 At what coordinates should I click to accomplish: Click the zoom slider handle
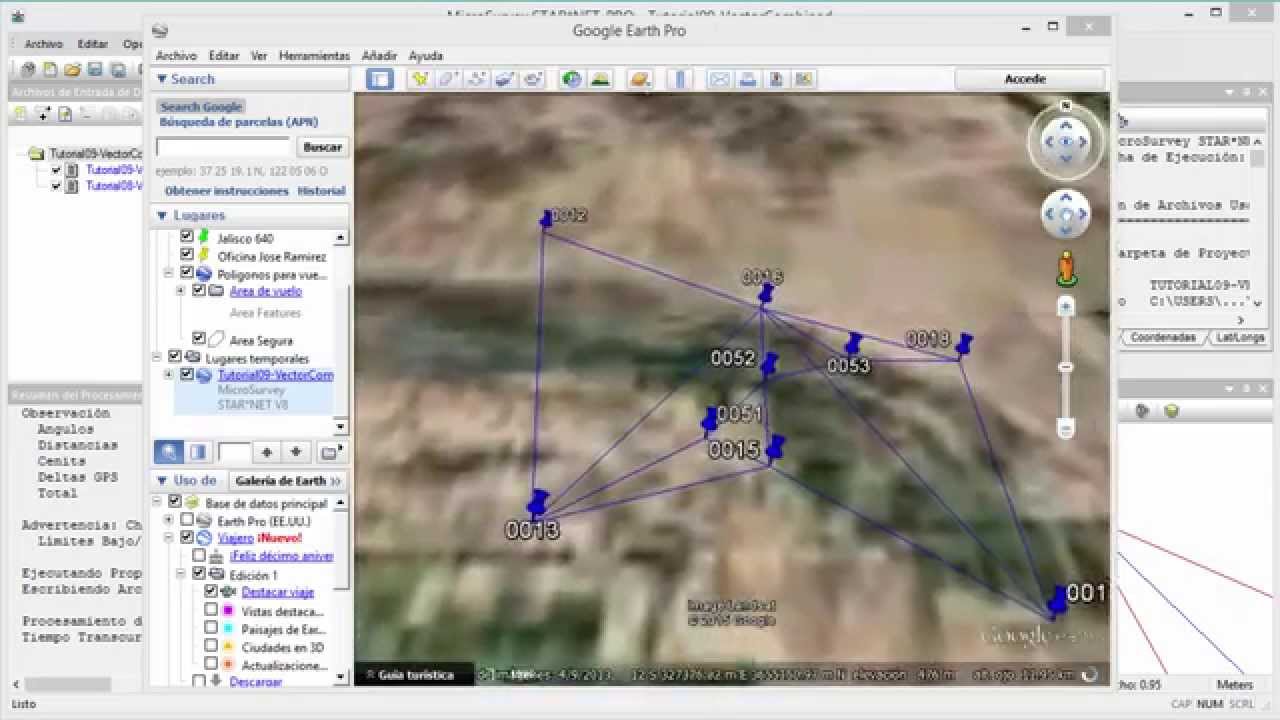[1066, 368]
